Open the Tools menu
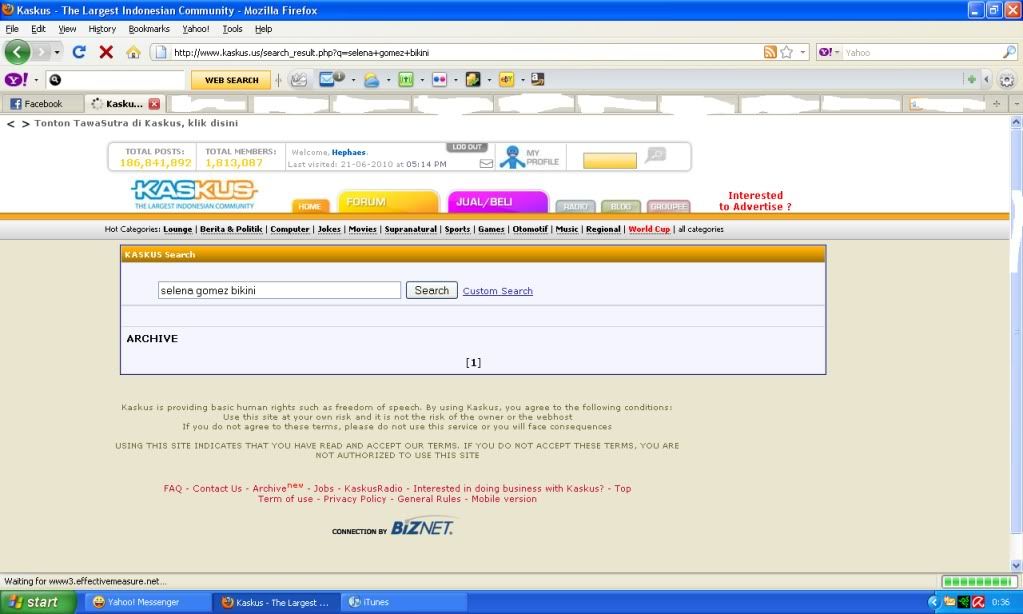 [x=232, y=29]
